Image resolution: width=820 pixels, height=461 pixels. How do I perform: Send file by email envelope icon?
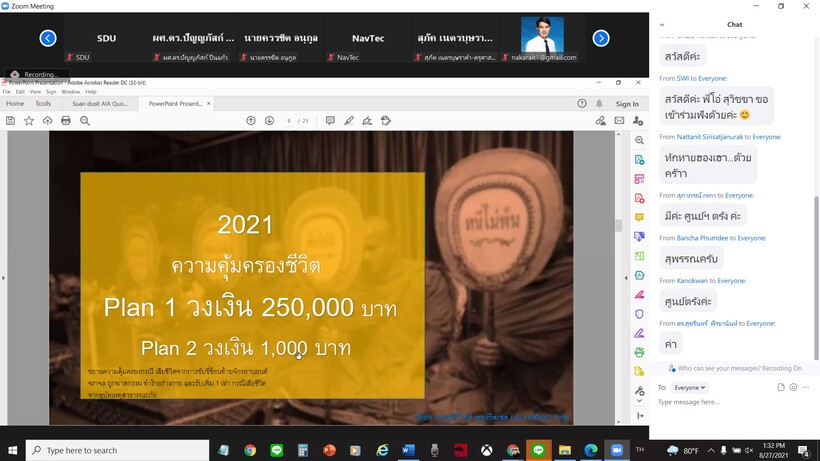click(x=619, y=121)
